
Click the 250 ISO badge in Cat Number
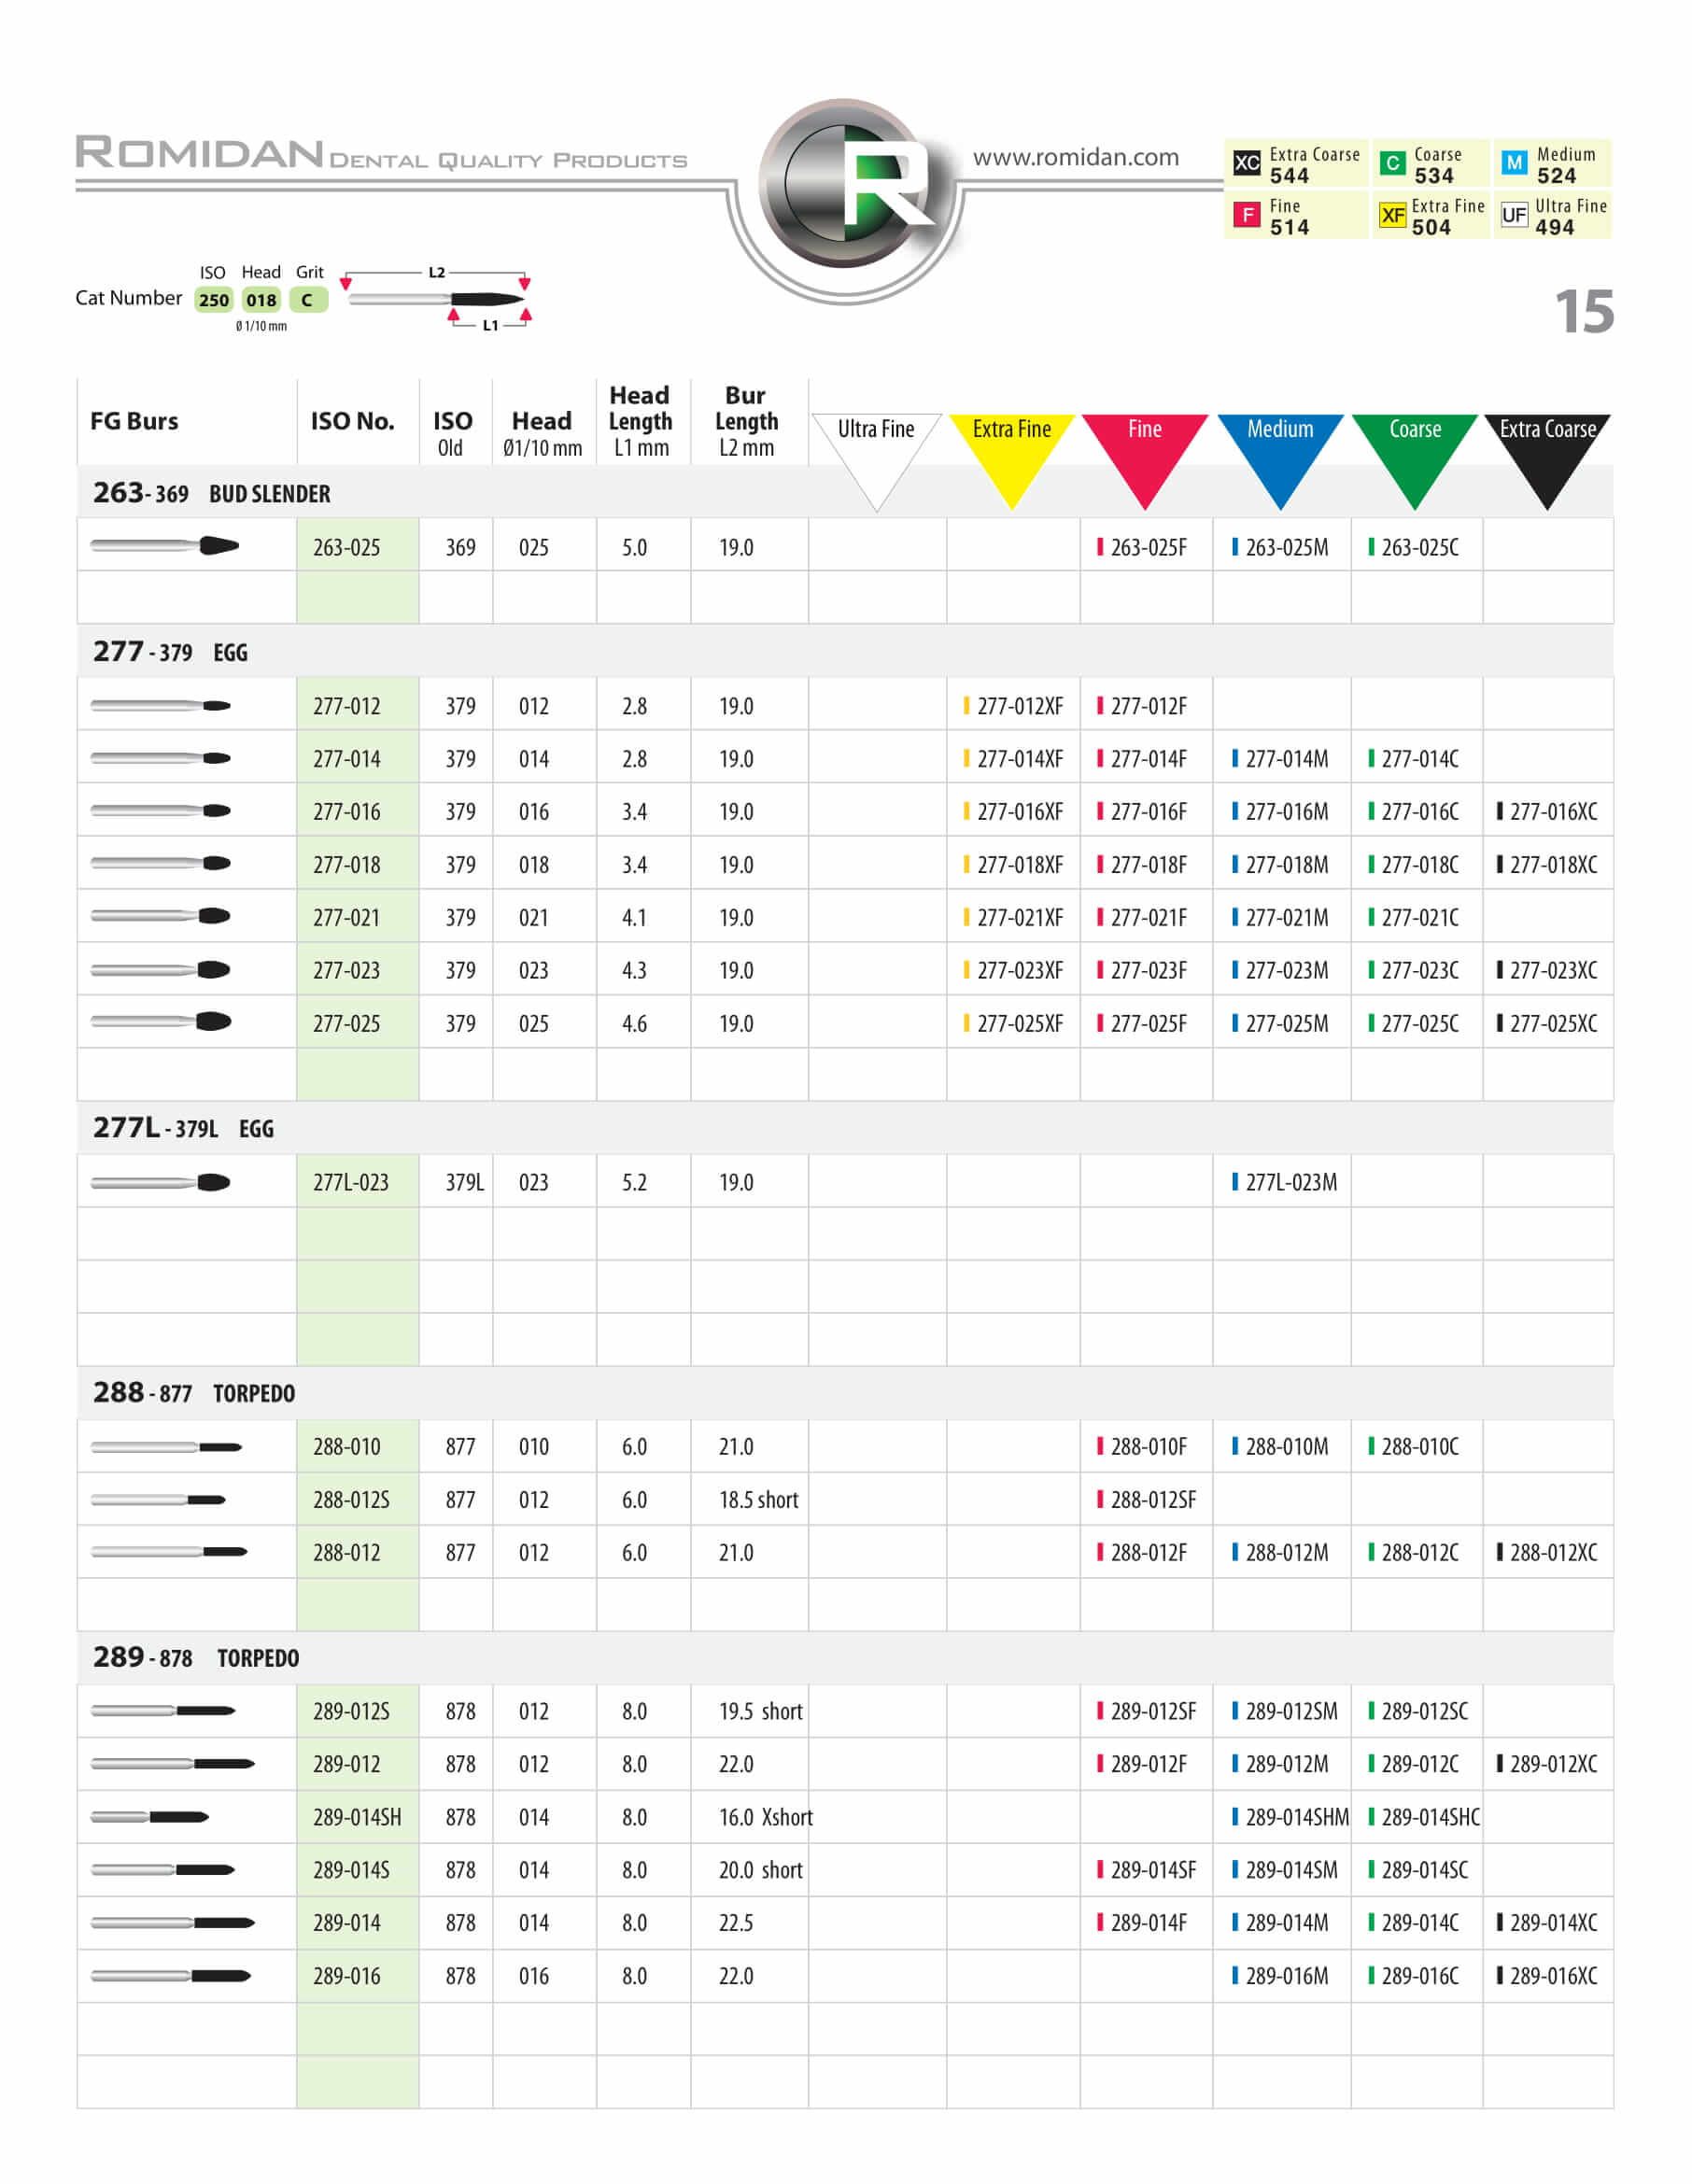(x=213, y=300)
